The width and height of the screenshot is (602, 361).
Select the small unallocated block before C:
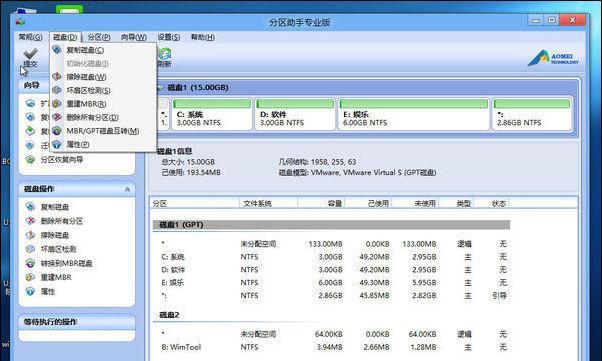[x=164, y=114]
